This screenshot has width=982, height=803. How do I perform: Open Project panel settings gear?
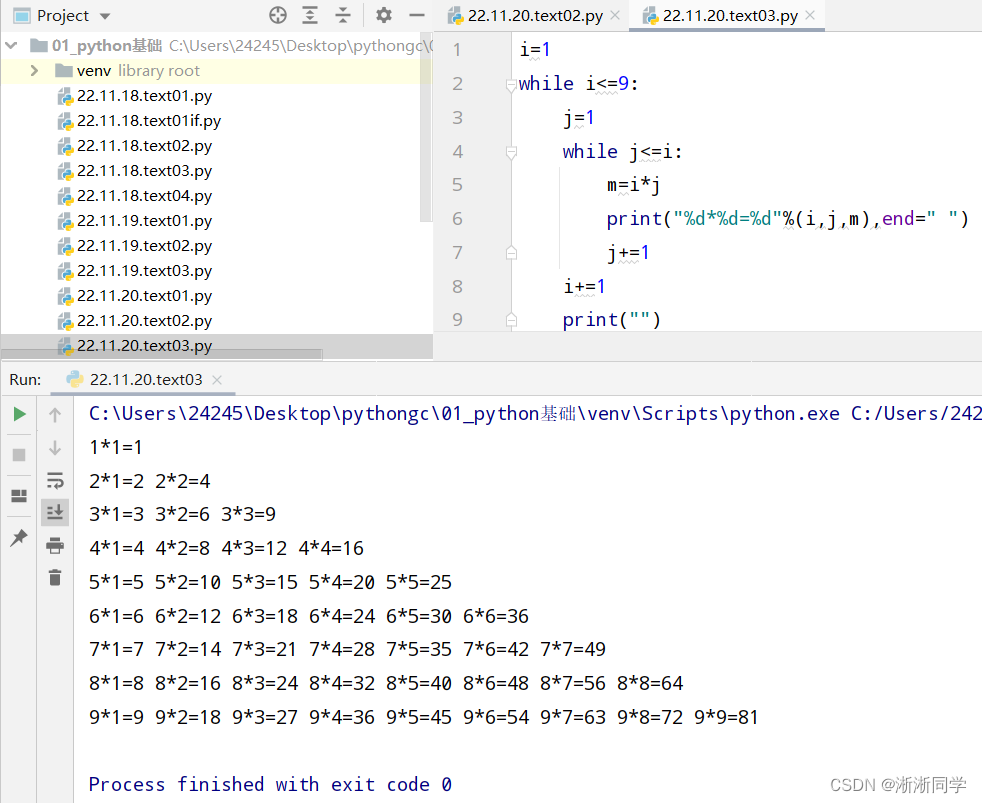coord(383,15)
